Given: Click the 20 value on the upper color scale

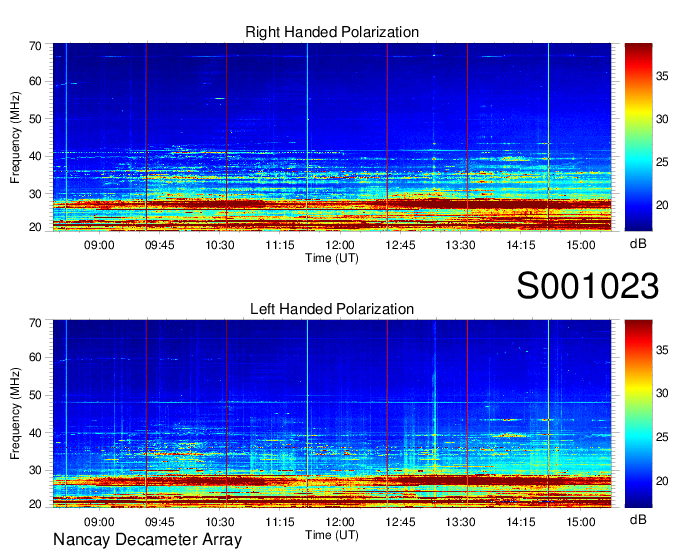Looking at the screenshot, I should pos(662,205).
